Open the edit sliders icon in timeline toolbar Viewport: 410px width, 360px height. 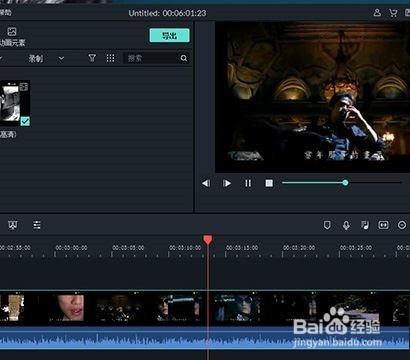click(37, 225)
